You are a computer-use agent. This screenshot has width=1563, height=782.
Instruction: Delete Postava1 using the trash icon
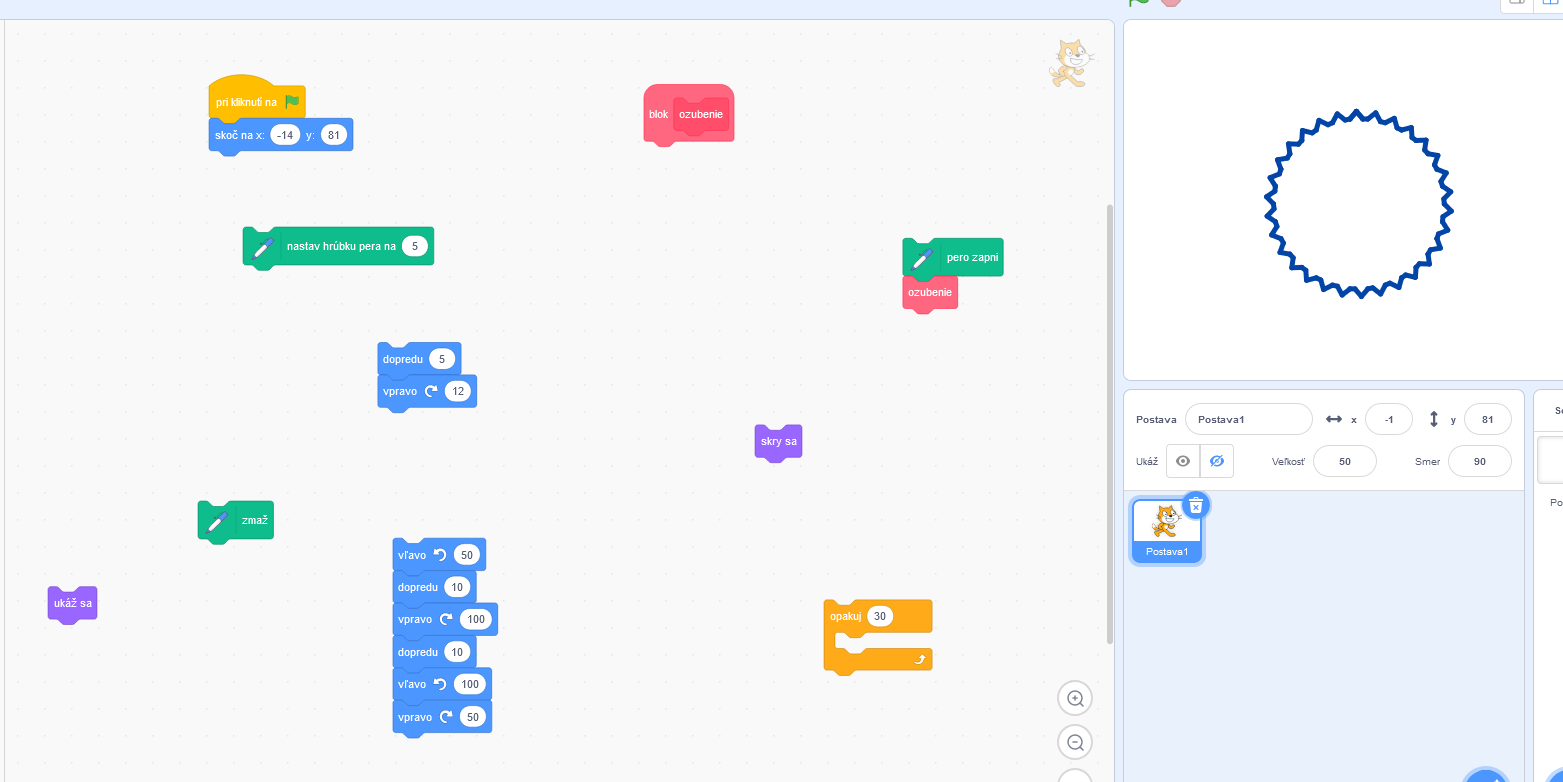click(x=1196, y=506)
